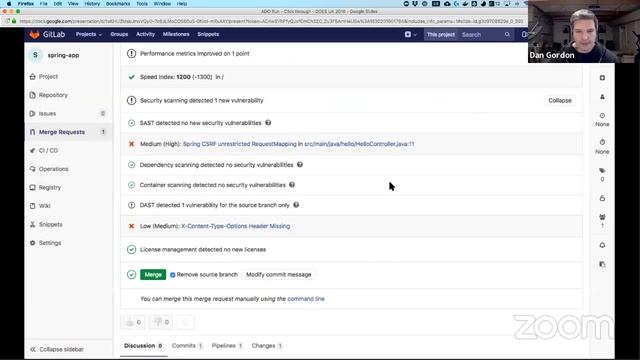Open the spring-app project avatar

click(x=36, y=55)
